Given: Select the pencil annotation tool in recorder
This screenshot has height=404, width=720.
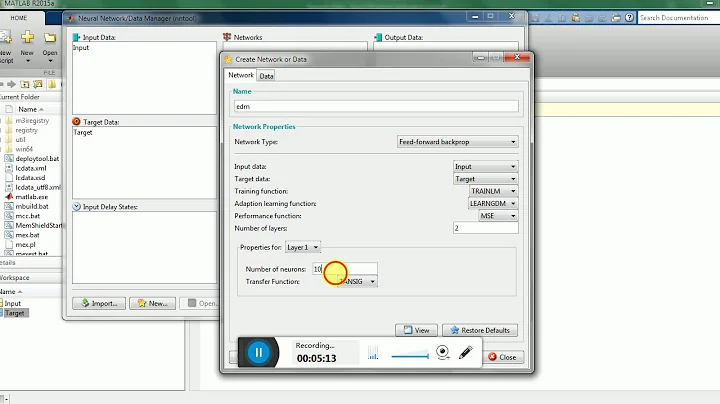Looking at the screenshot, I should [466, 352].
